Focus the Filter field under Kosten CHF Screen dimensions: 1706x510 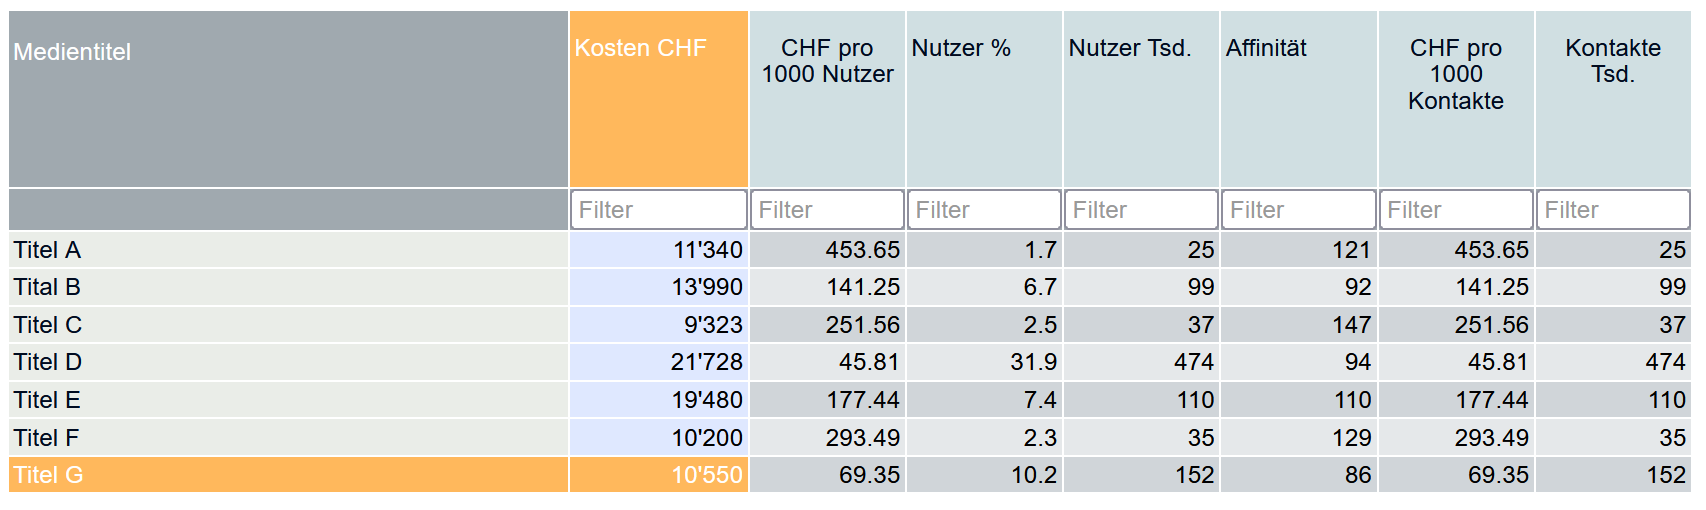pyautogui.click(x=658, y=210)
